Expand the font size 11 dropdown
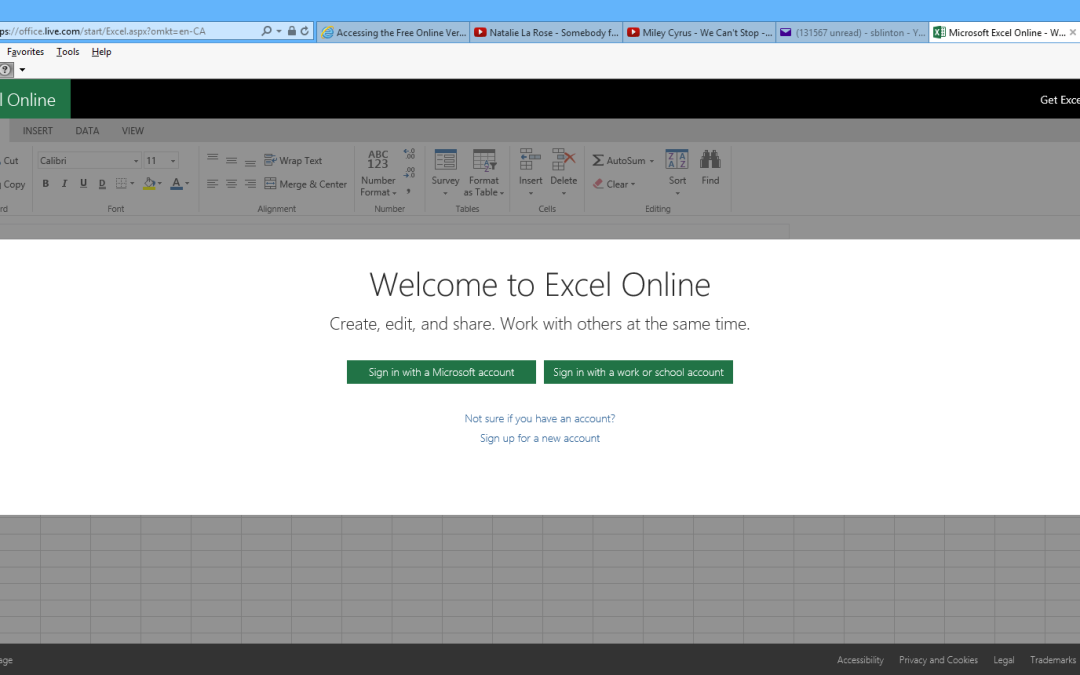 click(173, 161)
